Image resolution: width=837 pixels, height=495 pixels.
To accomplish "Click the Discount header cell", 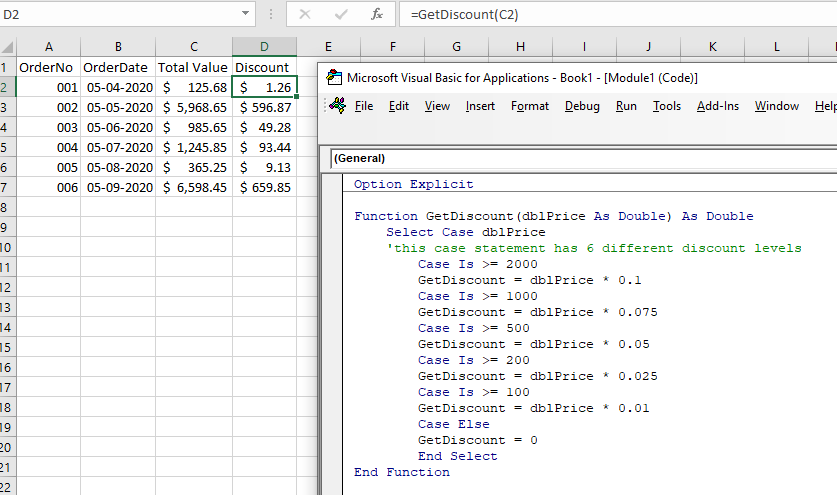I will (x=264, y=67).
